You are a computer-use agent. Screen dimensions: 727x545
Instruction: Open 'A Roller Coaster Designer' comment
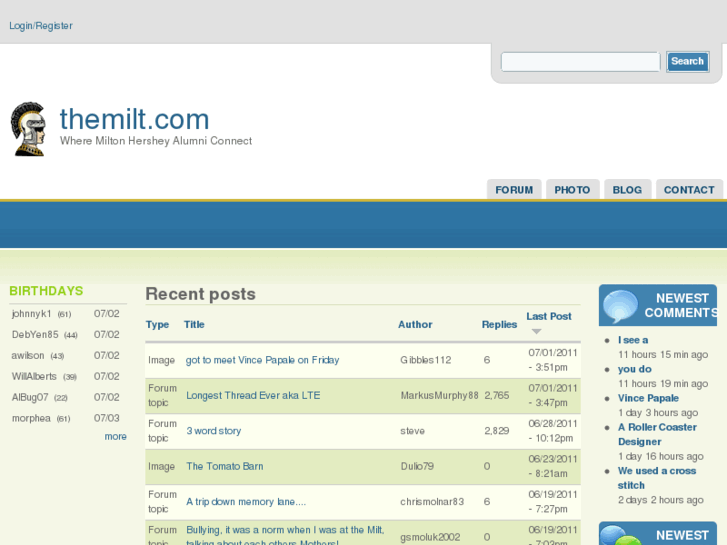tap(657, 434)
